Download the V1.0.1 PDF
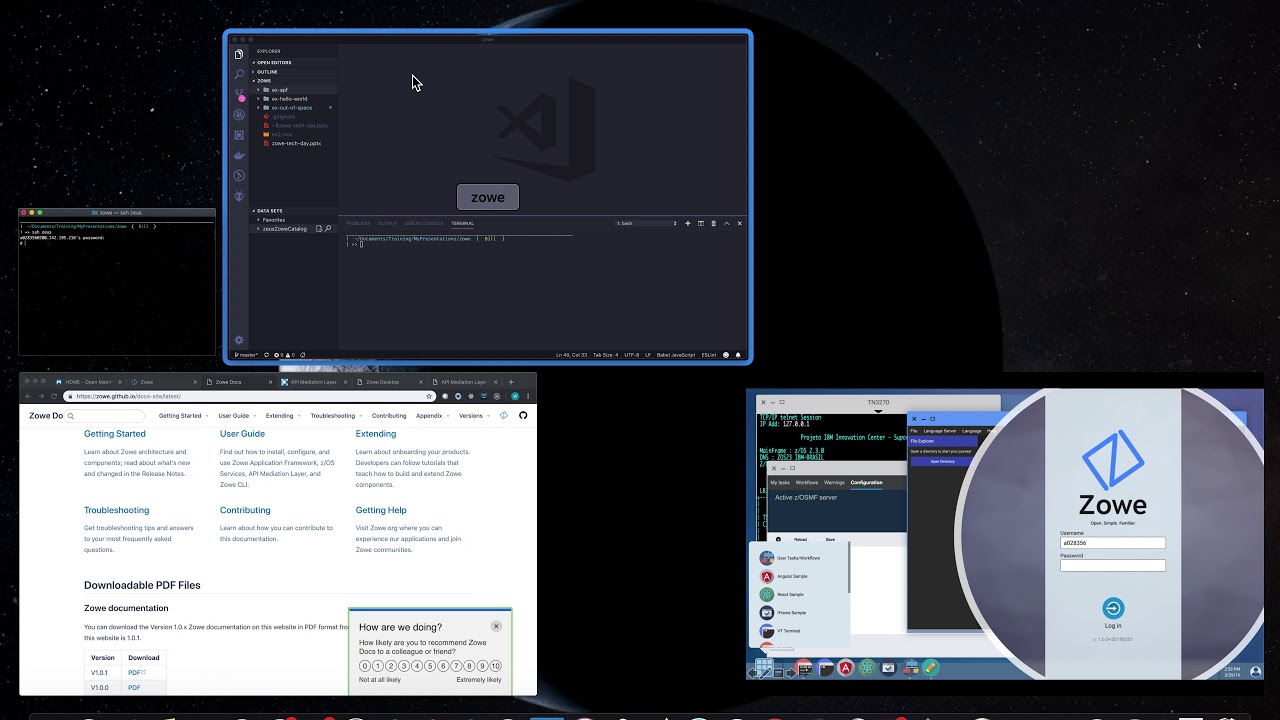1280x720 pixels. [x=135, y=673]
